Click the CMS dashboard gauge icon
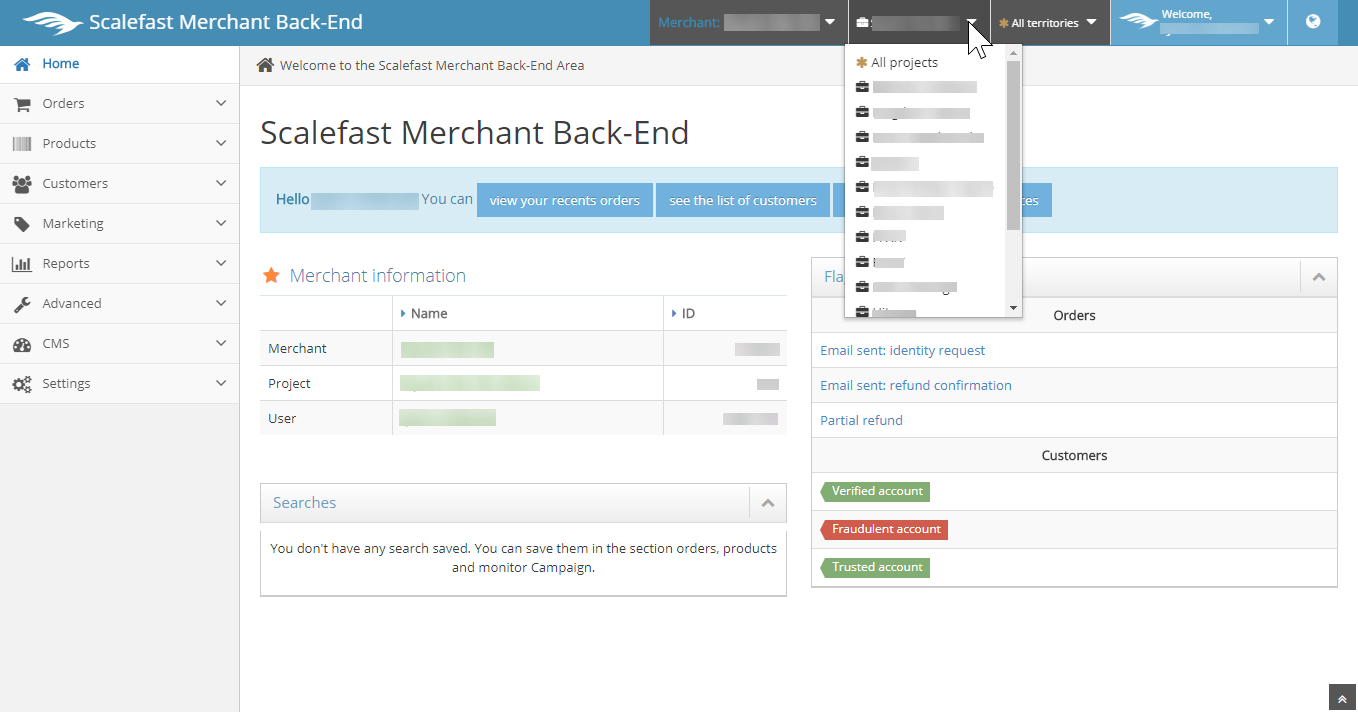1358x712 pixels. [x=21, y=344]
